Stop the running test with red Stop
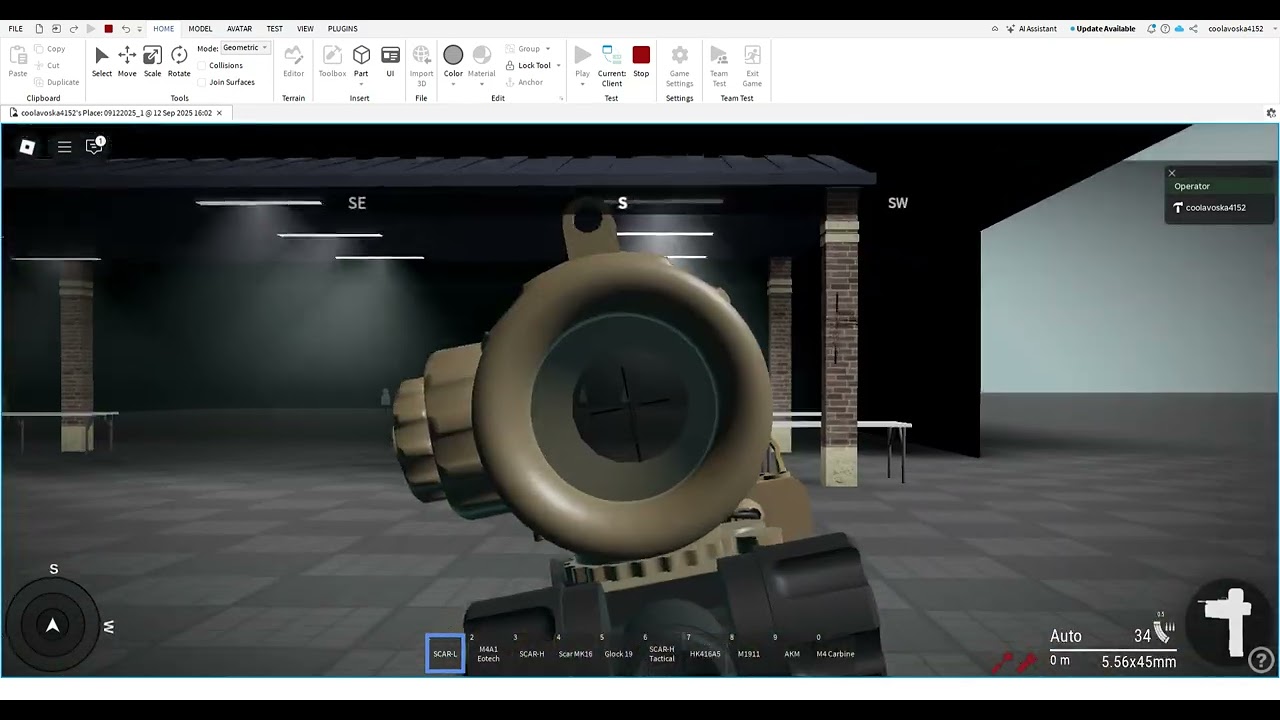Image resolution: width=1280 pixels, height=720 pixels. point(641,62)
